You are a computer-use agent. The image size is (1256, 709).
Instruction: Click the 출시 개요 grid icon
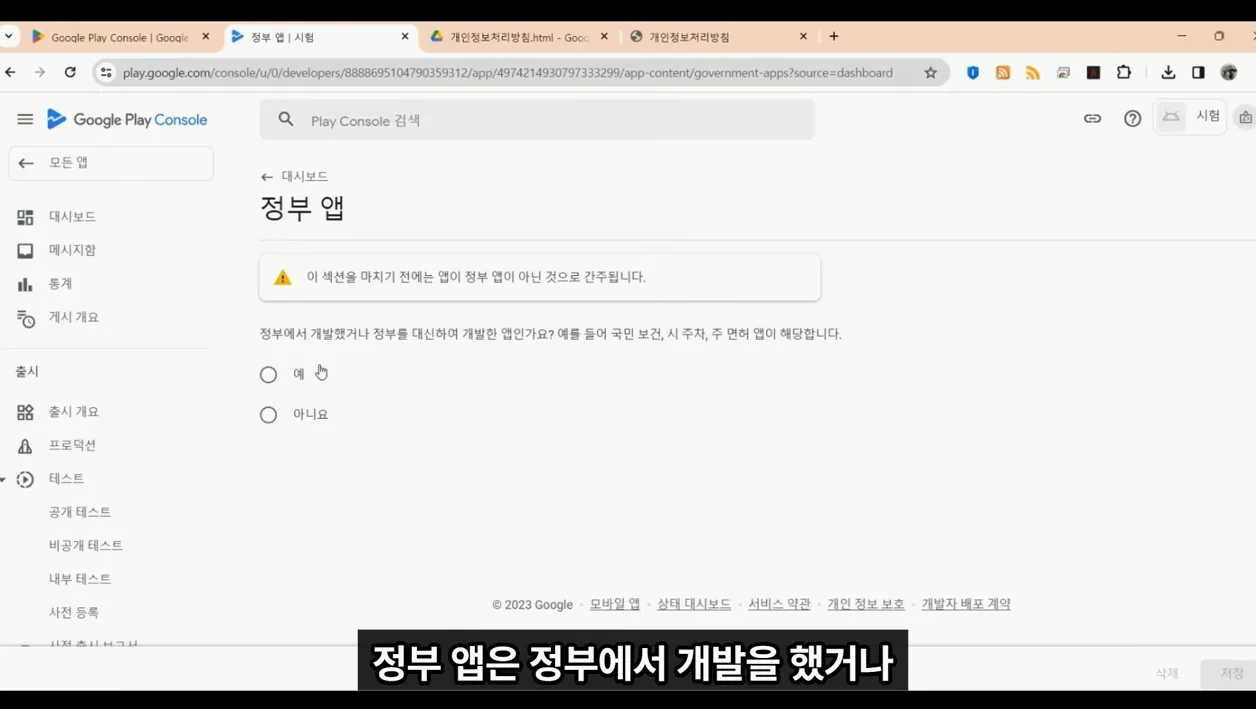click(25, 412)
